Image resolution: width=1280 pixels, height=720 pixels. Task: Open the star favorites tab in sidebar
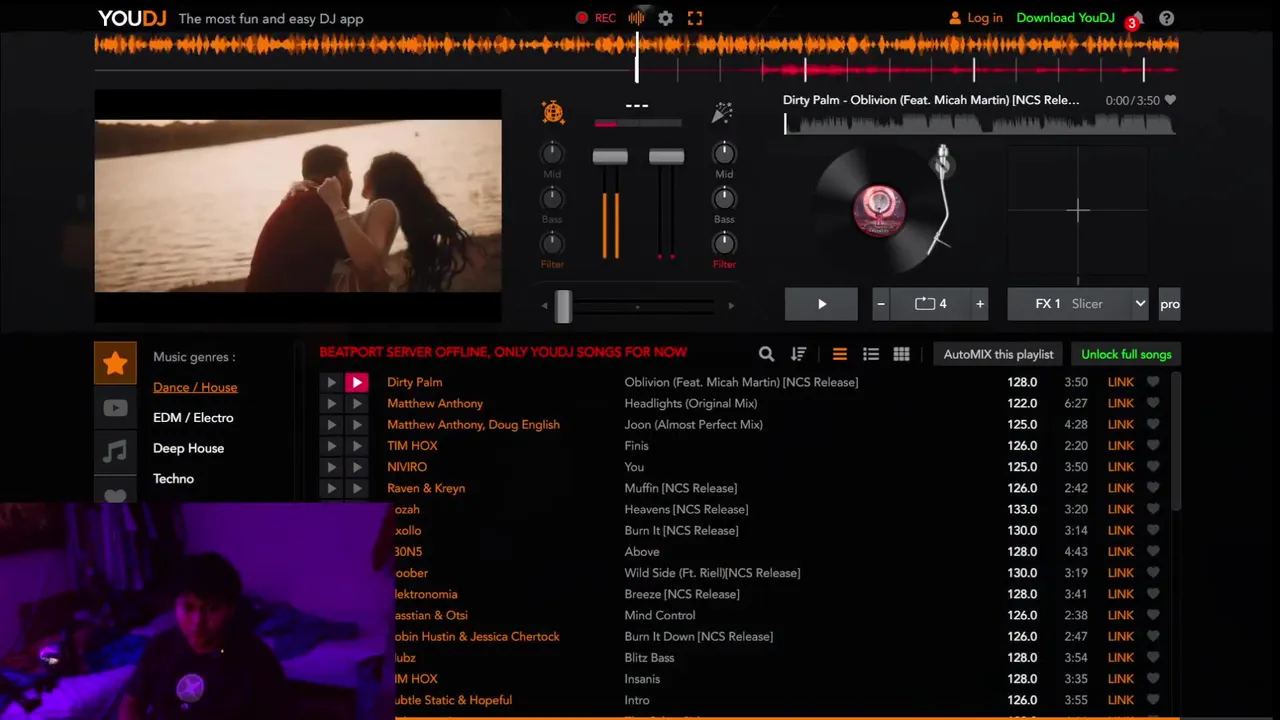pos(115,363)
